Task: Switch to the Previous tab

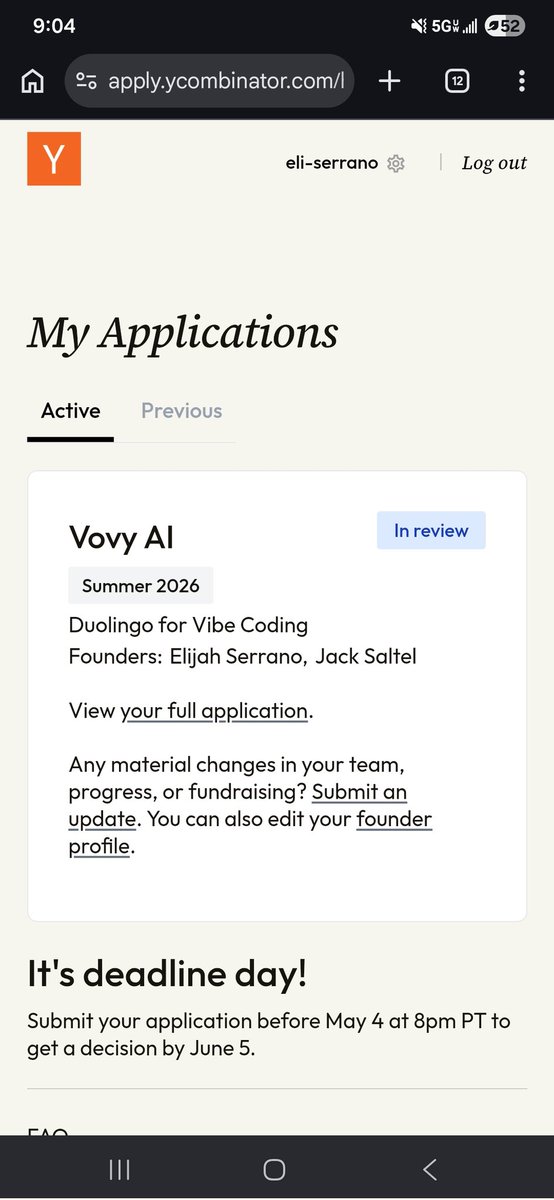Action: click(181, 411)
